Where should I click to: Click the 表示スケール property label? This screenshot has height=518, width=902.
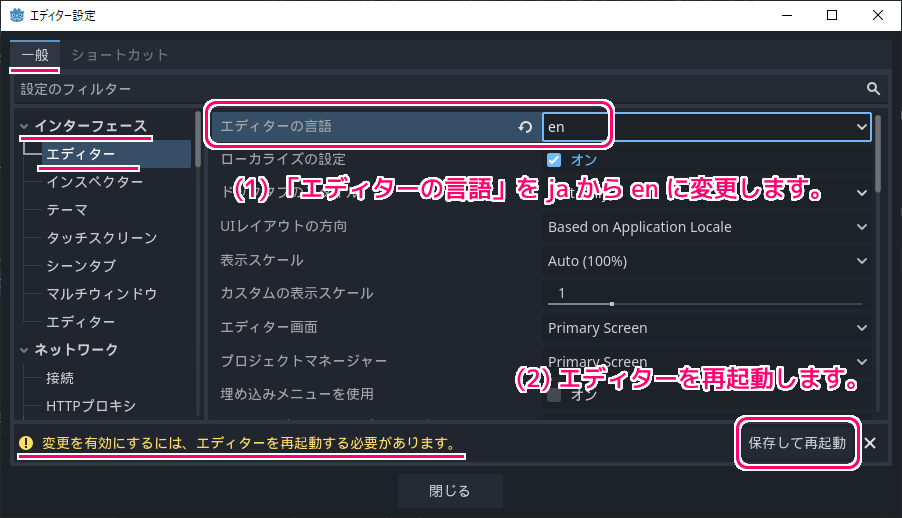click(x=262, y=260)
